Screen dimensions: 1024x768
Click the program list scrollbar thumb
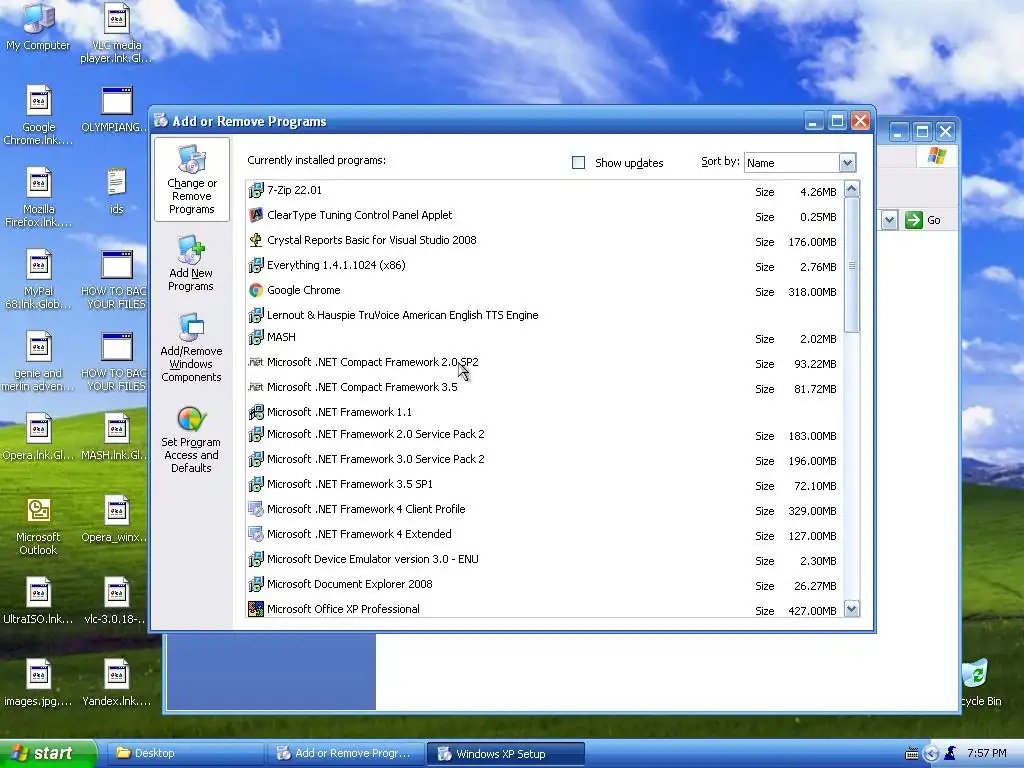[852, 265]
